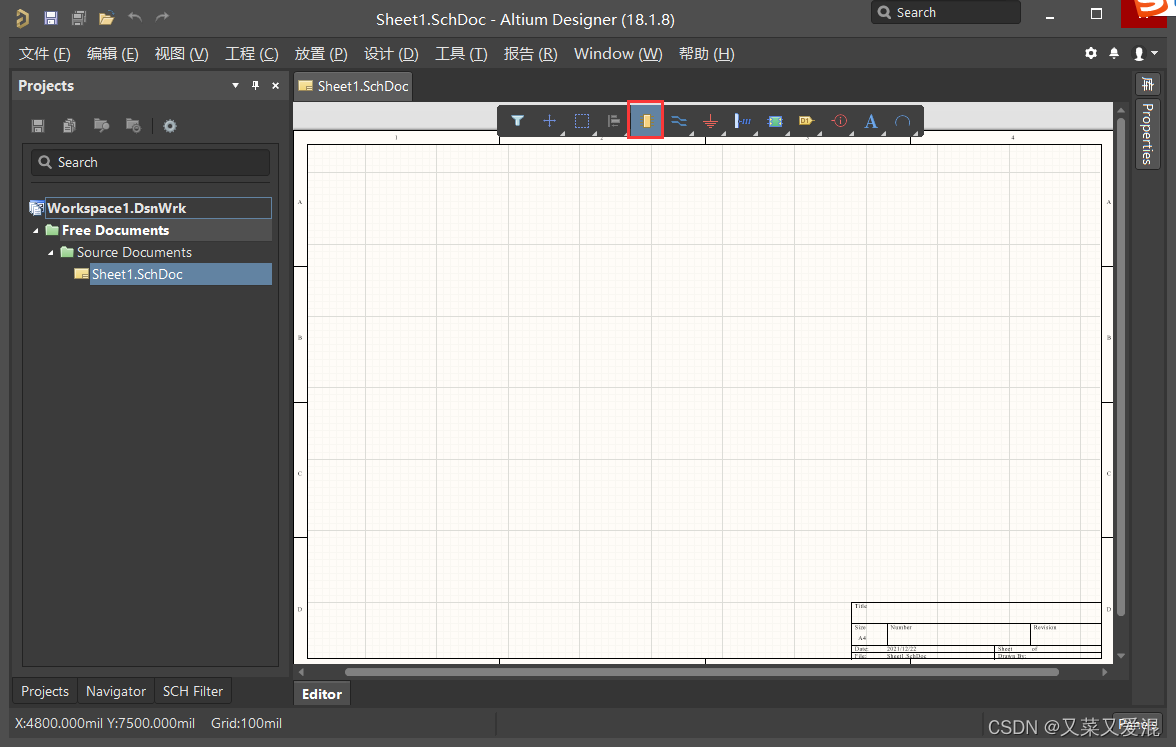Open the notifications bell icon
The height and width of the screenshot is (747, 1176).
tap(1114, 54)
